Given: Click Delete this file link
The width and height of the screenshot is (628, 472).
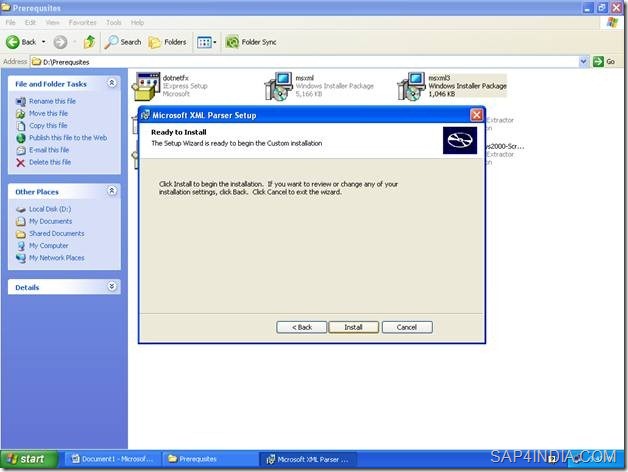Looking at the screenshot, I should click(50, 162).
